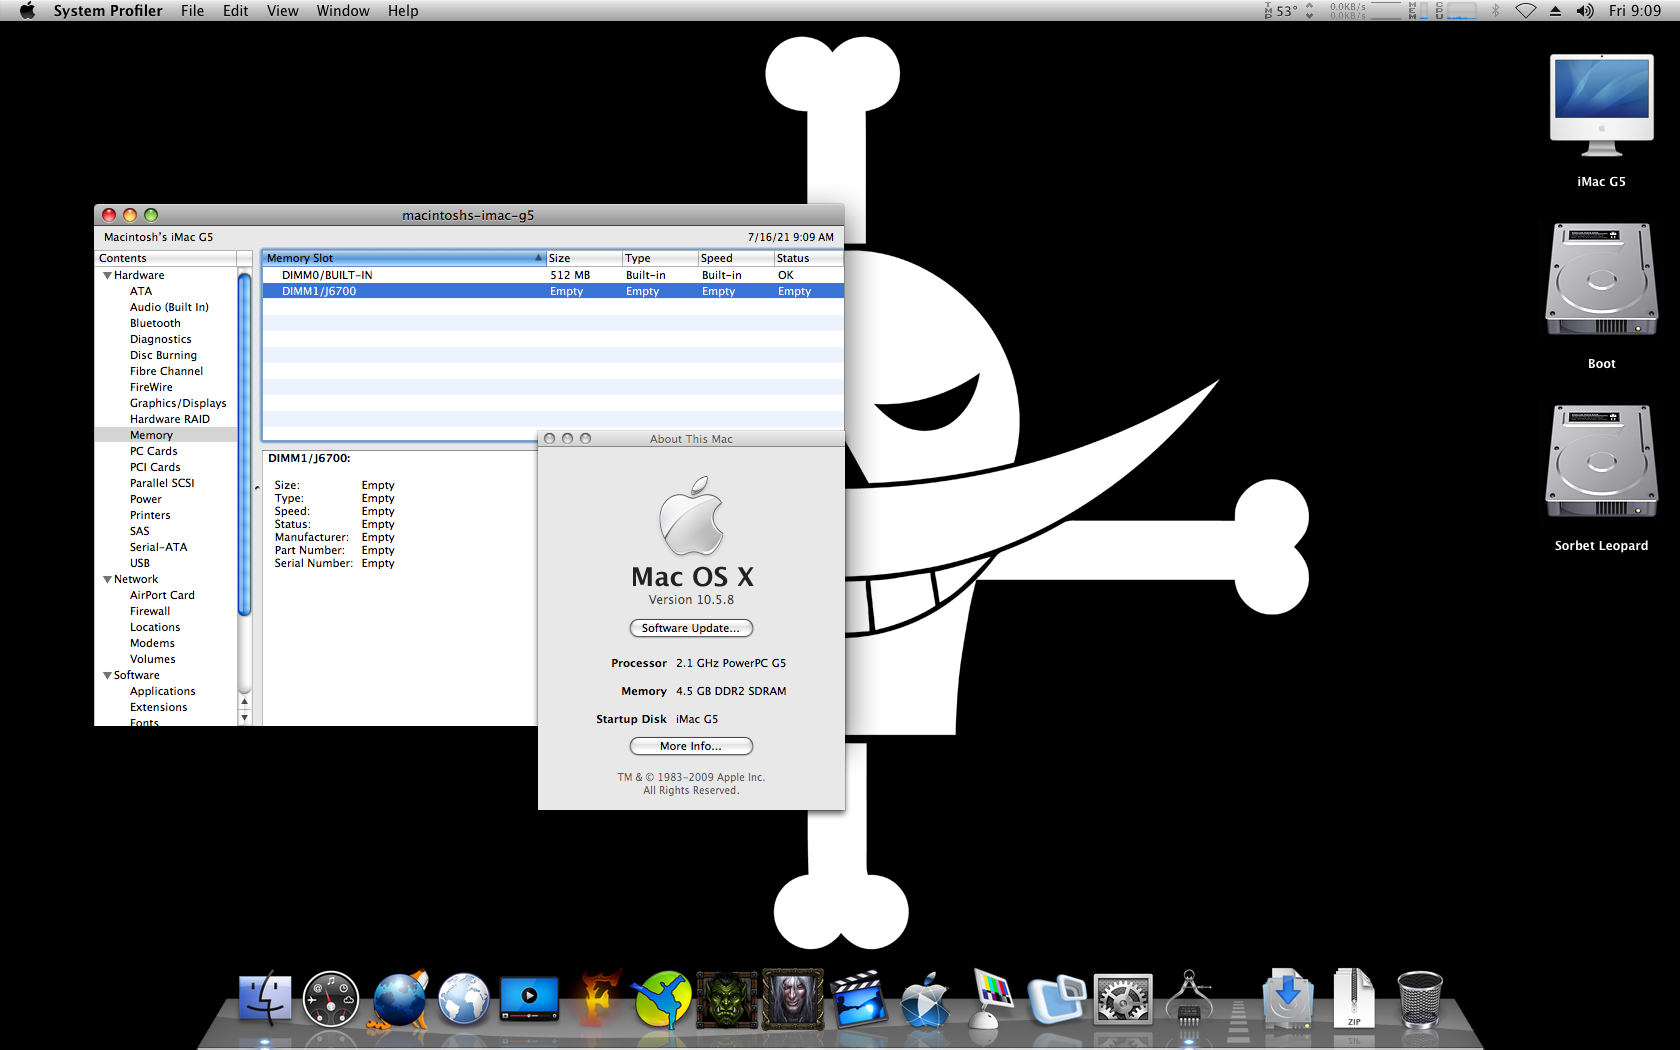Viewport: 1680px width, 1050px height.
Task: Click the Contents sidebar scrollbar thumb
Action: (244, 444)
